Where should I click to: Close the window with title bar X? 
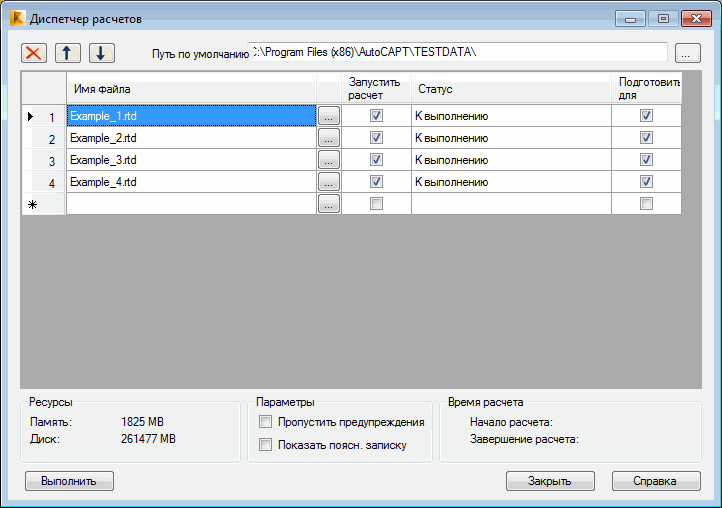696,19
